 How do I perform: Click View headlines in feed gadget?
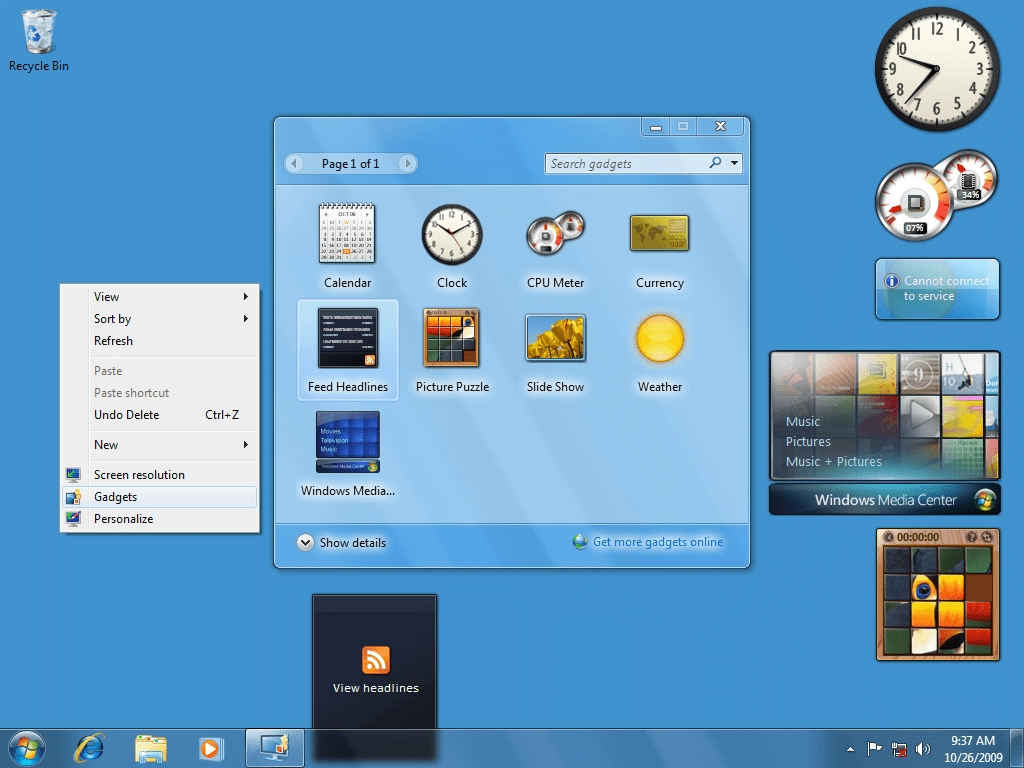(x=376, y=688)
